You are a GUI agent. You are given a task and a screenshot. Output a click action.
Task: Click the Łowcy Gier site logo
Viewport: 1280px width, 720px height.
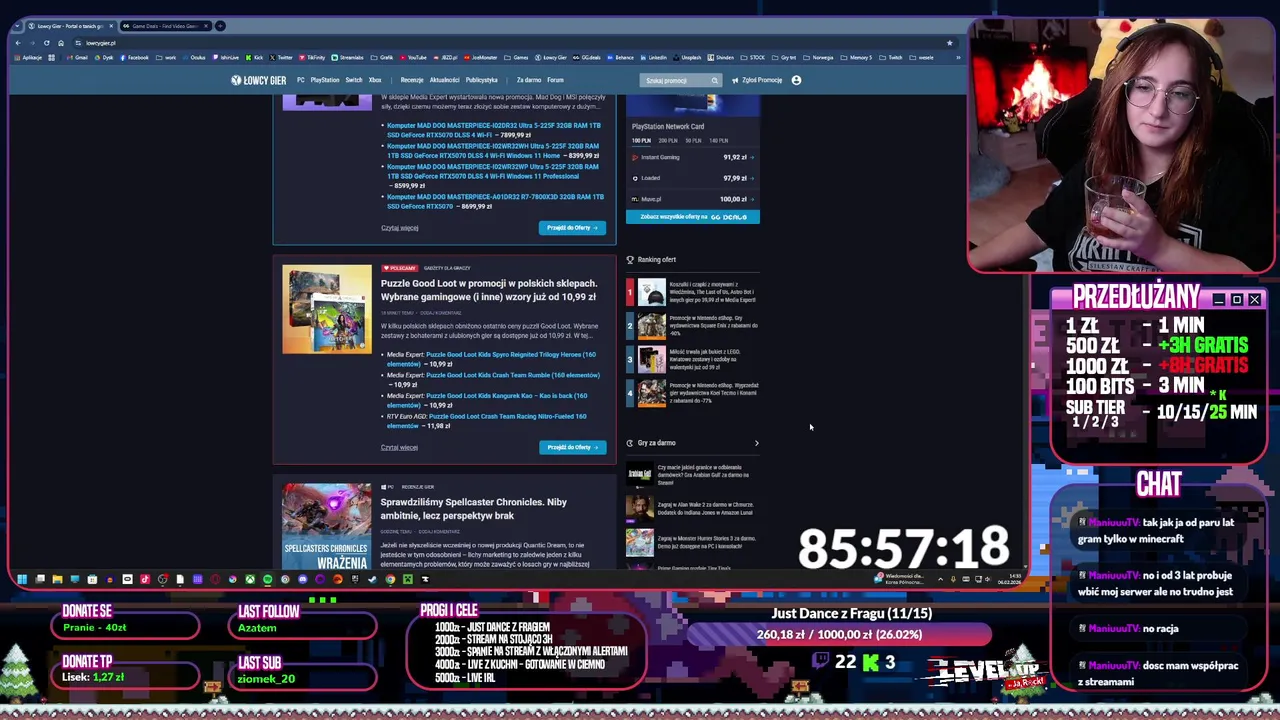(x=259, y=80)
